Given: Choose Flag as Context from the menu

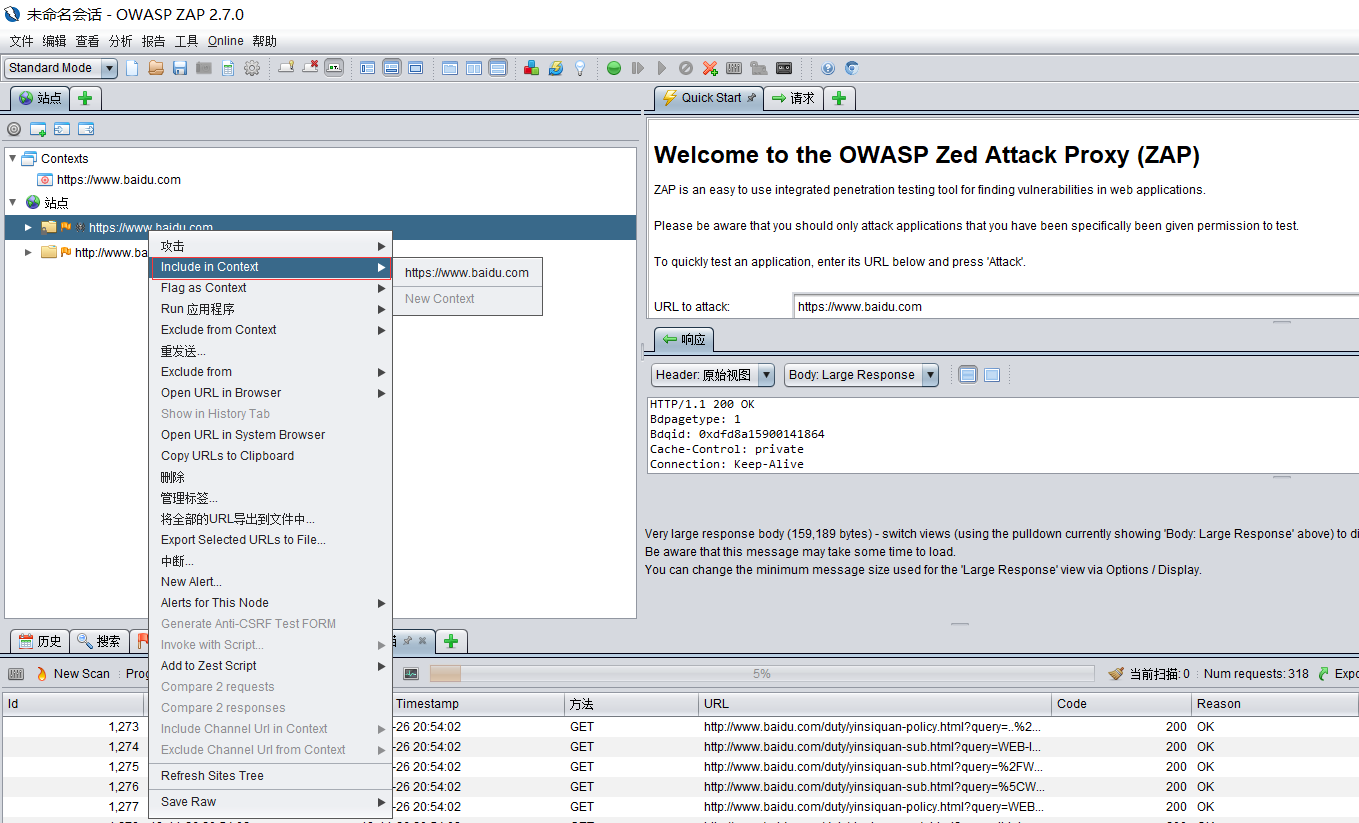Looking at the screenshot, I should click(270, 288).
